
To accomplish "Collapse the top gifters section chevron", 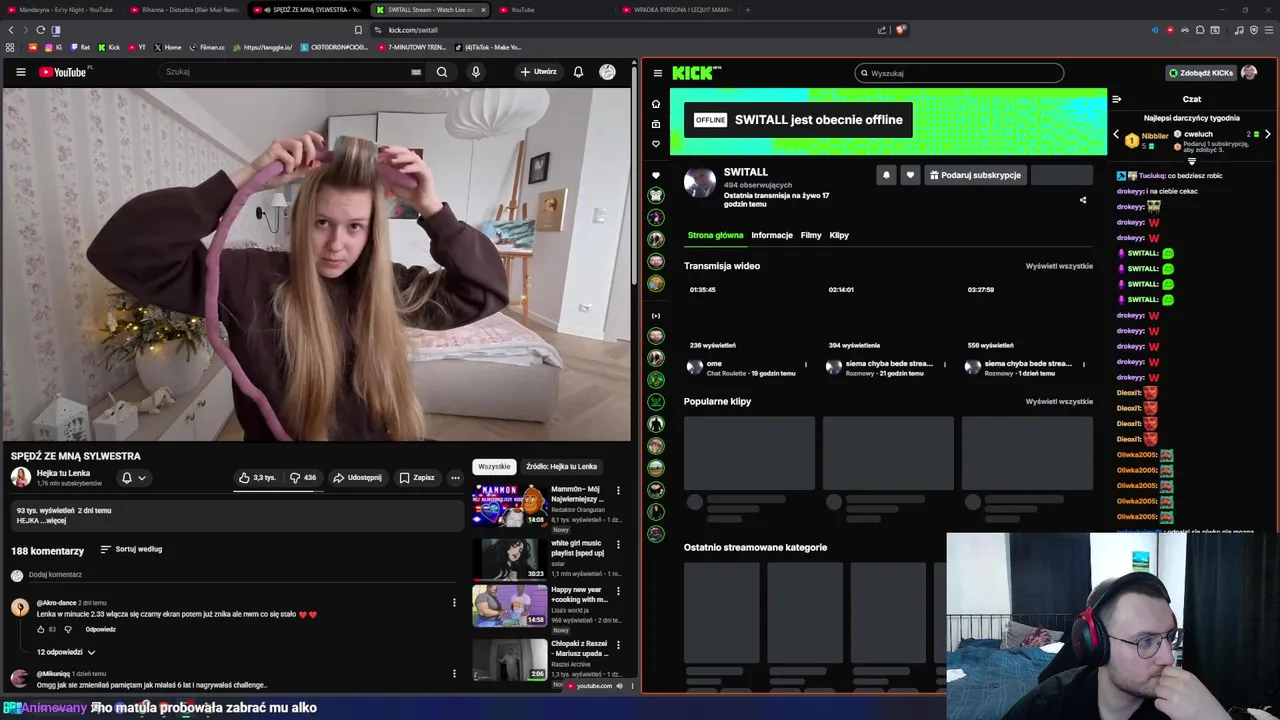I will click(1191, 161).
